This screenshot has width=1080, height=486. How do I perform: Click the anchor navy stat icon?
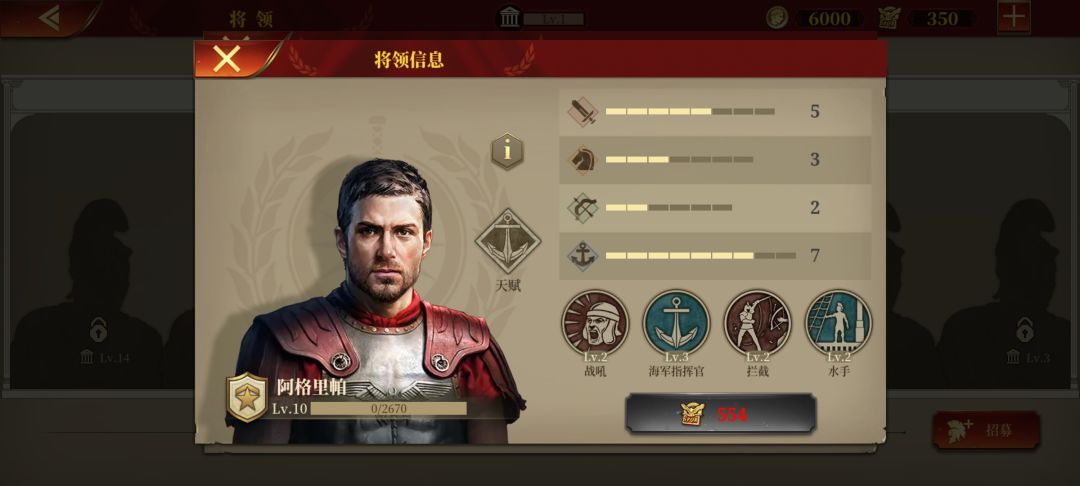[583, 256]
